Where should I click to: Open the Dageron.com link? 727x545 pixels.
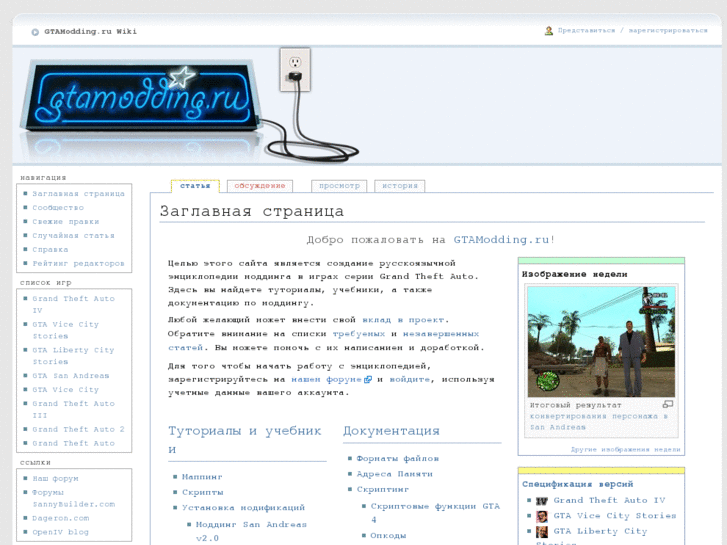coord(61,519)
